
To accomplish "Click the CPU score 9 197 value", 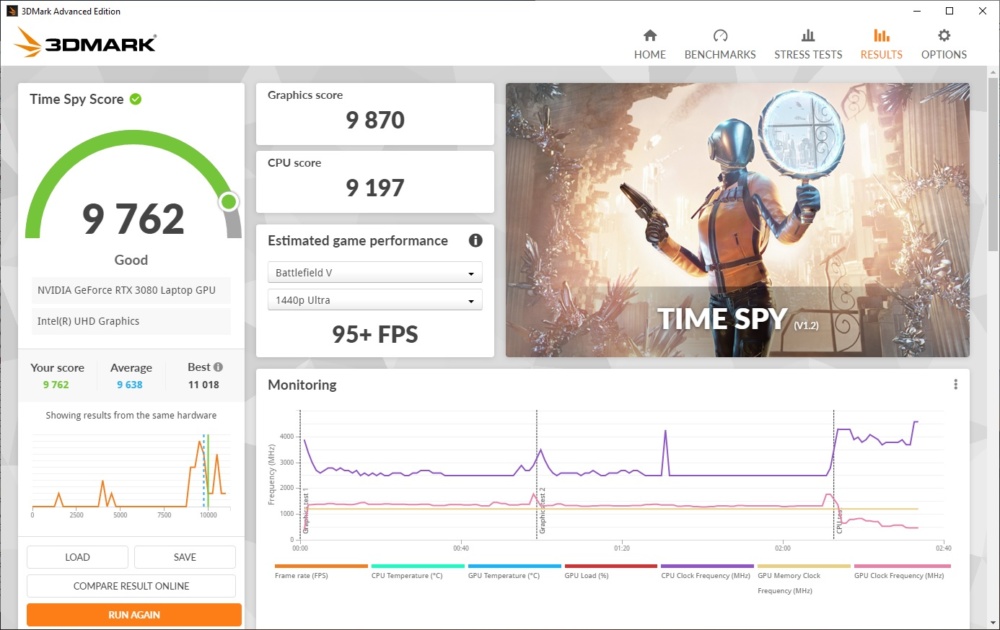I will [x=375, y=188].
